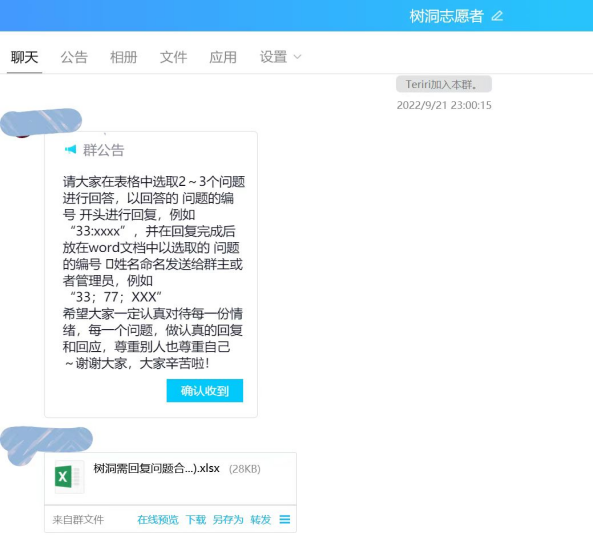This screenshot has width=593, height=544.
Task: Open the 设置 menu tab
Action: coord(273,58)
